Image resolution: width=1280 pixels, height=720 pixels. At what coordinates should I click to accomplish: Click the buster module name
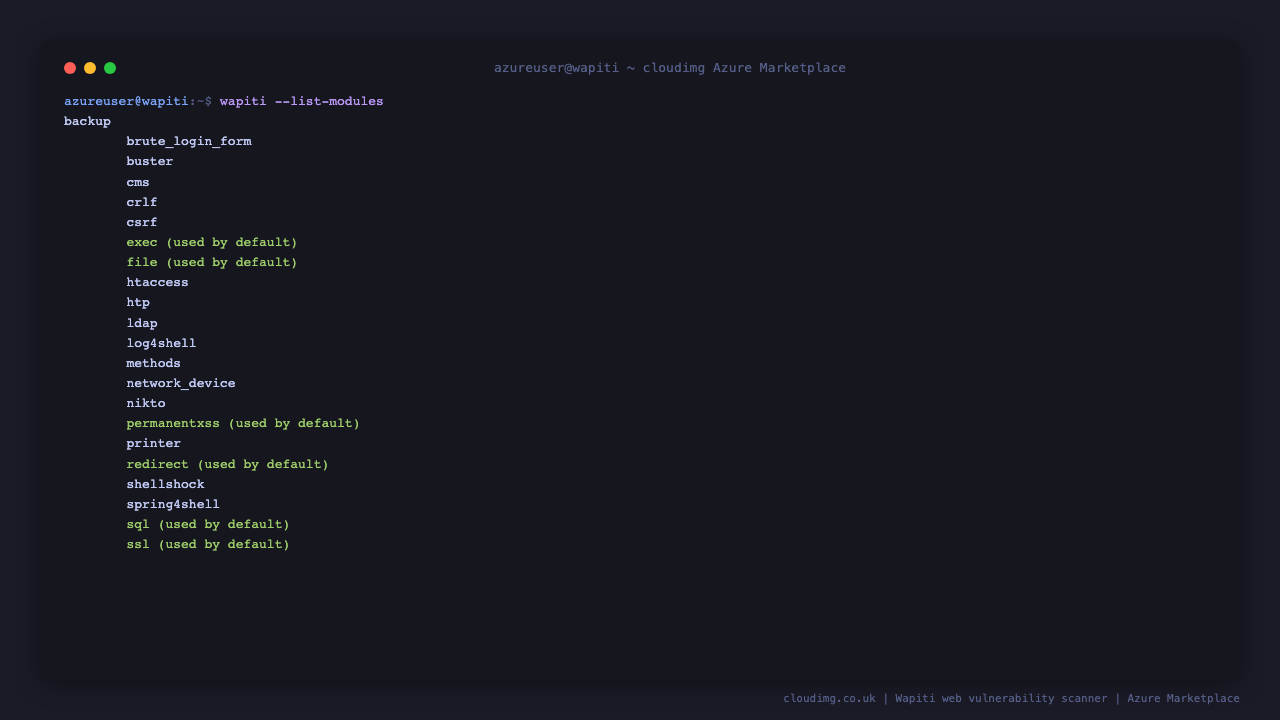click(x=149, y=161)
